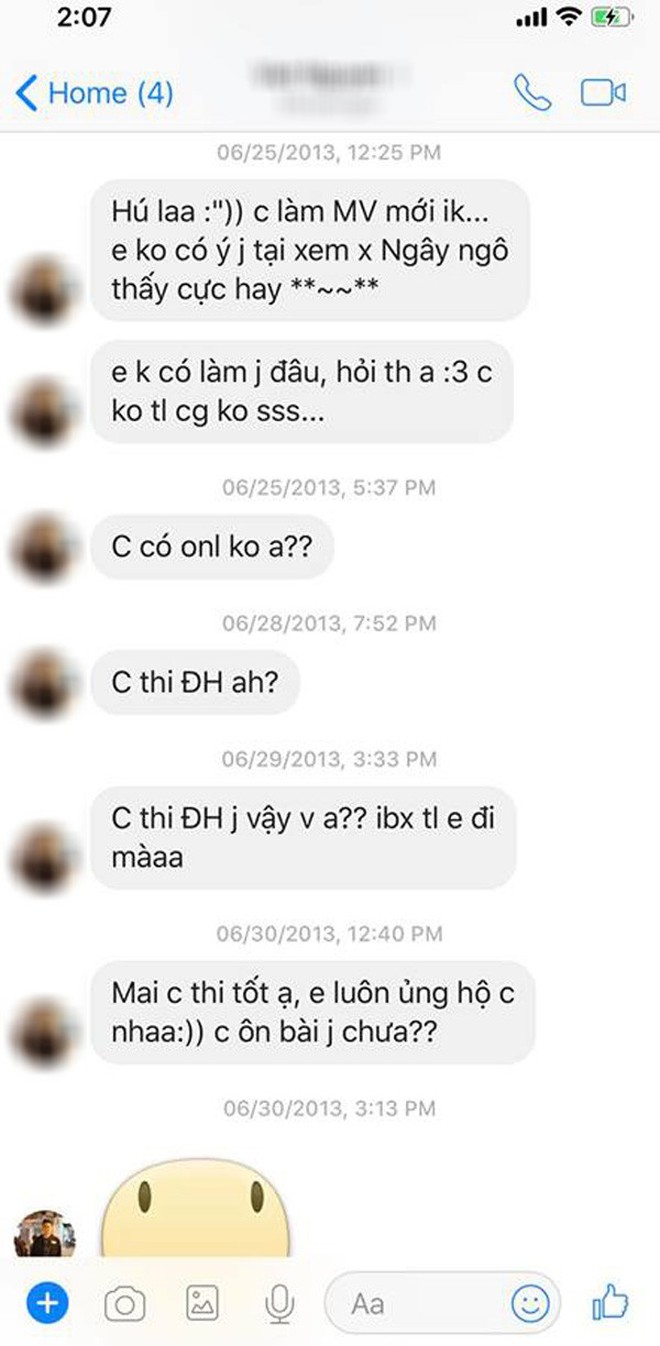The width and height of the screenshot is (660, 1346).
Task: Open the photo gallery icon
Action: point(202,1303)
